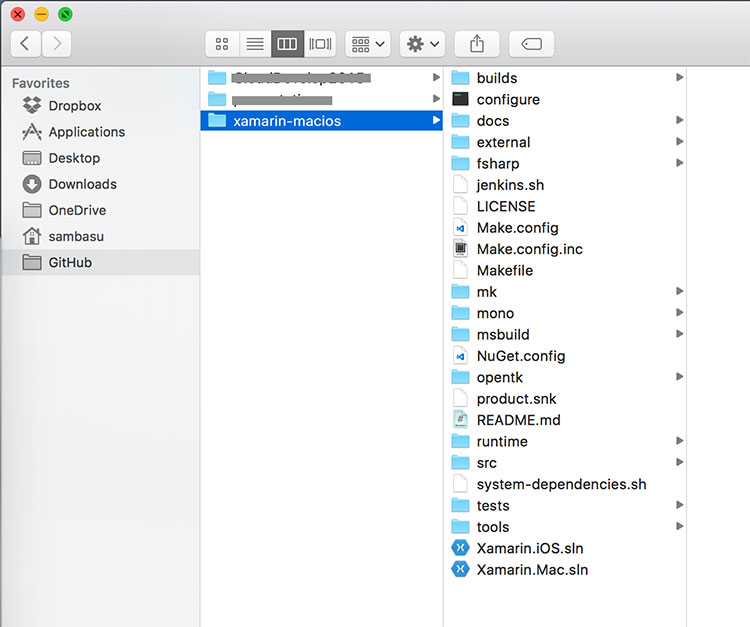Select Make.config file icon
The width and height of the screenshot is (750, 627).
point(460,228)
